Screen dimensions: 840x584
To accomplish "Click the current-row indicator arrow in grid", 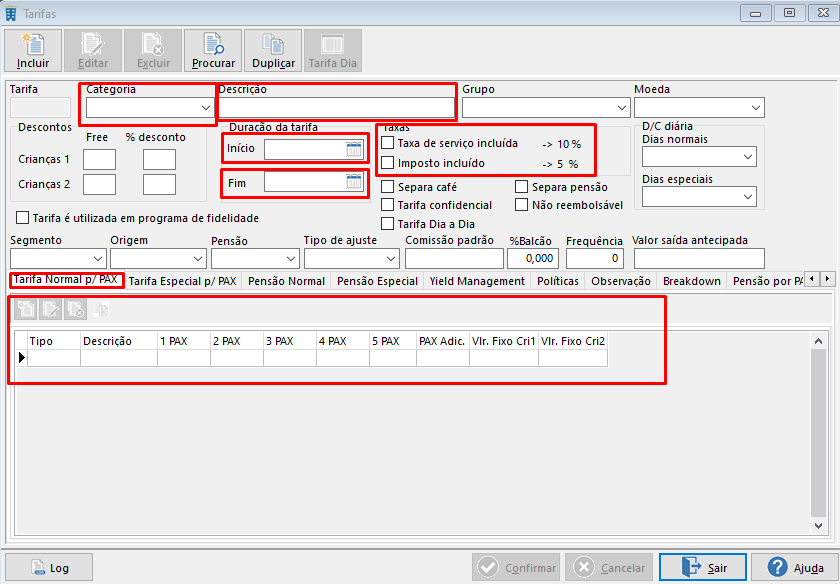I will click(21, 357).
